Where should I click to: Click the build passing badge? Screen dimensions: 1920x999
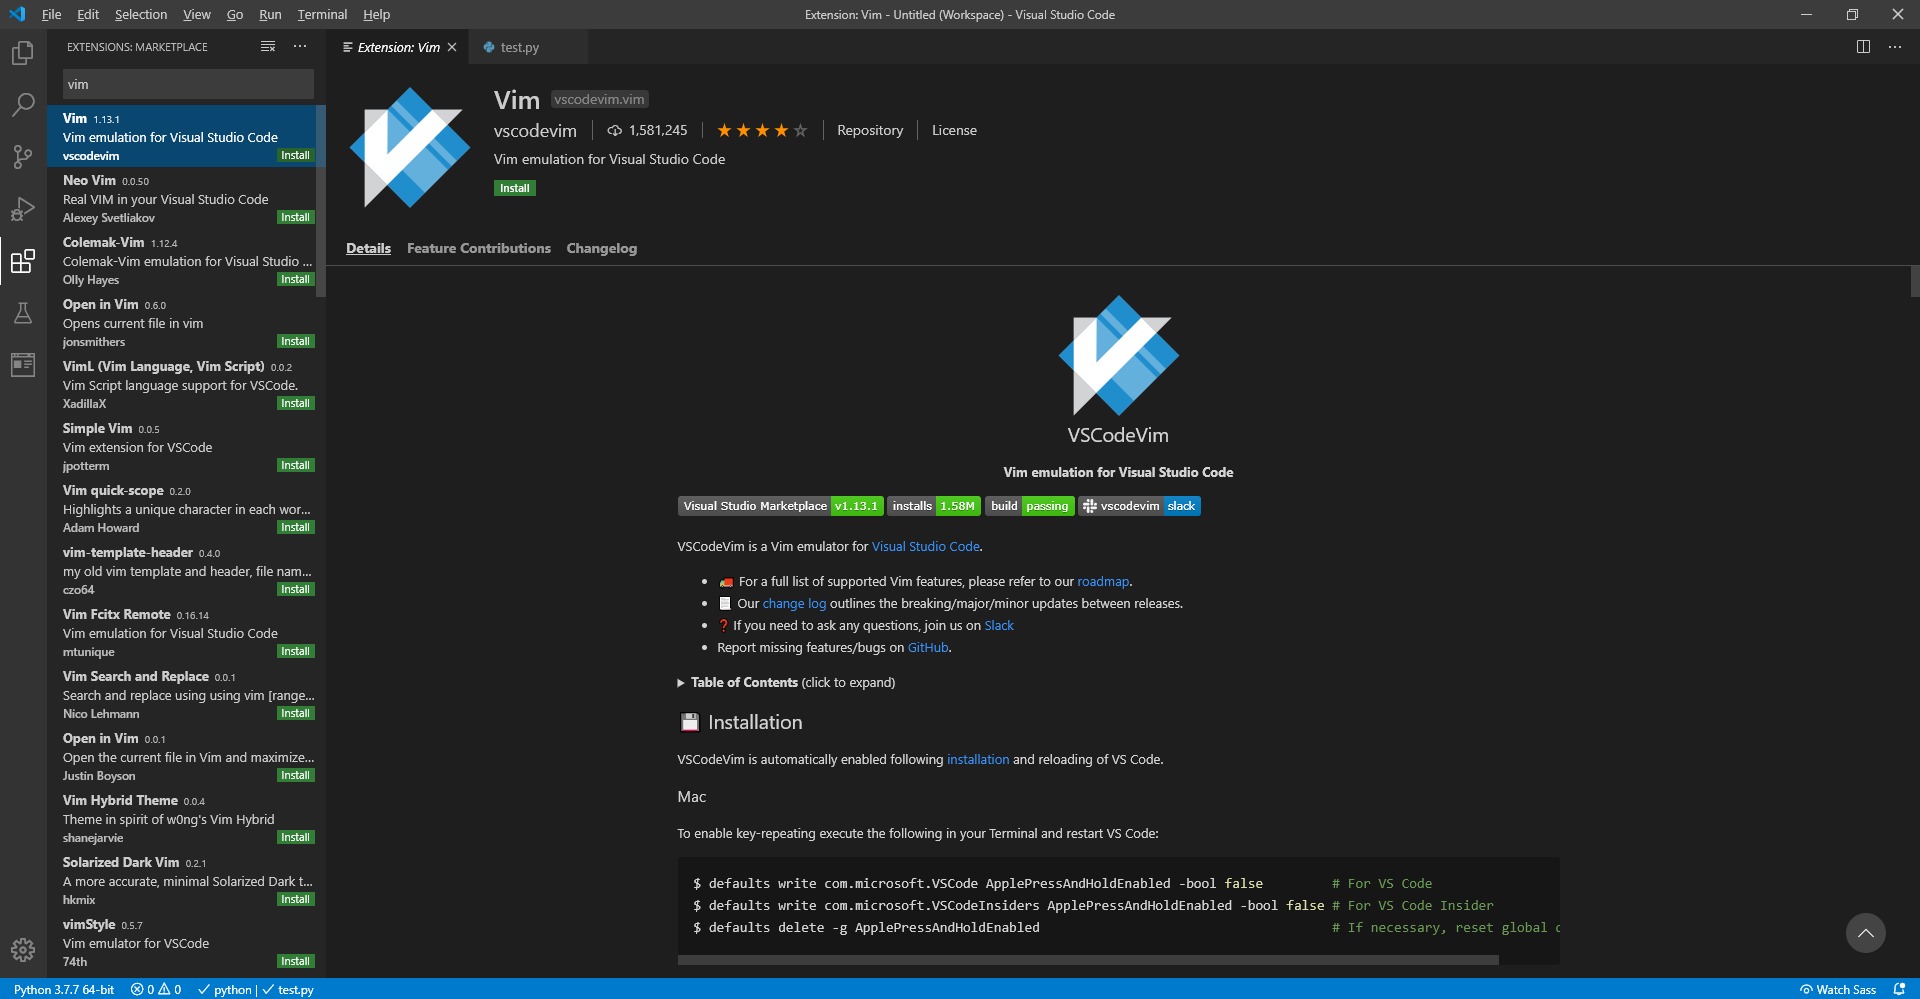coord(1030,506)
